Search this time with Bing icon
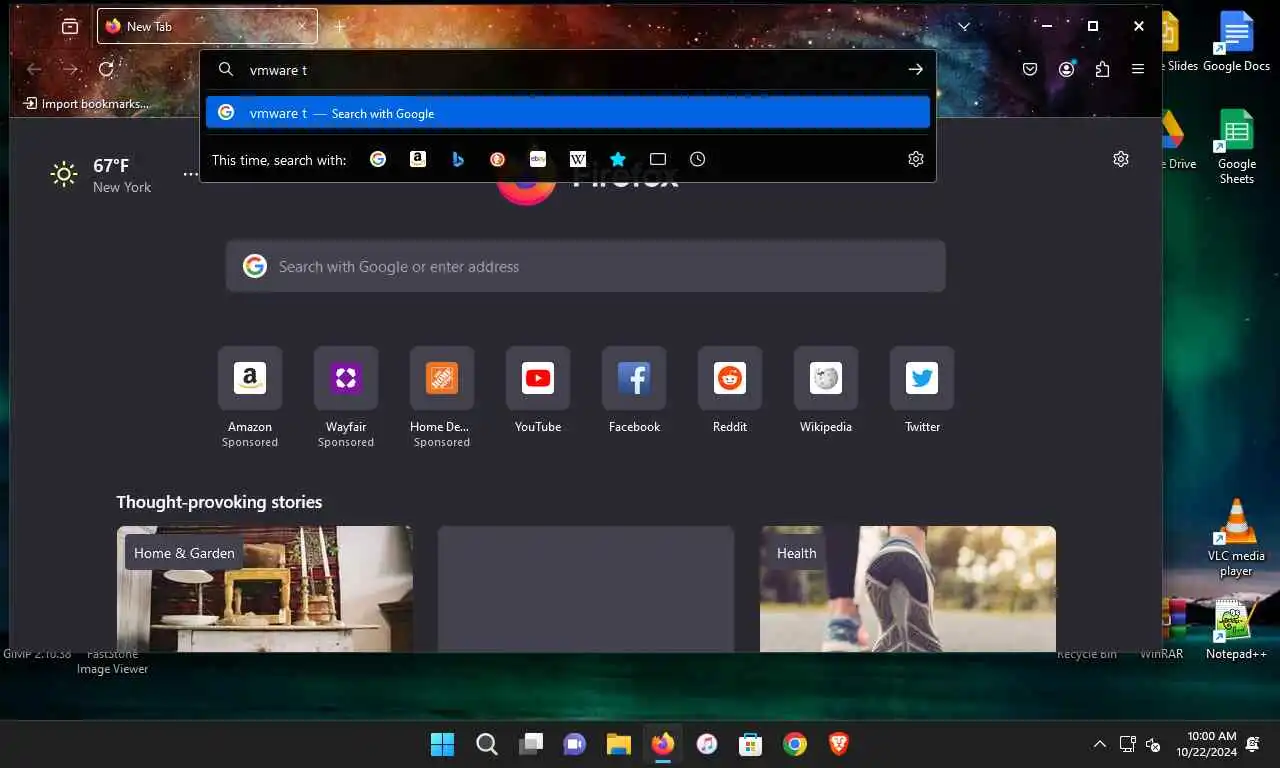This screenshot has height=768, width=1280. [x=458, y=159]
